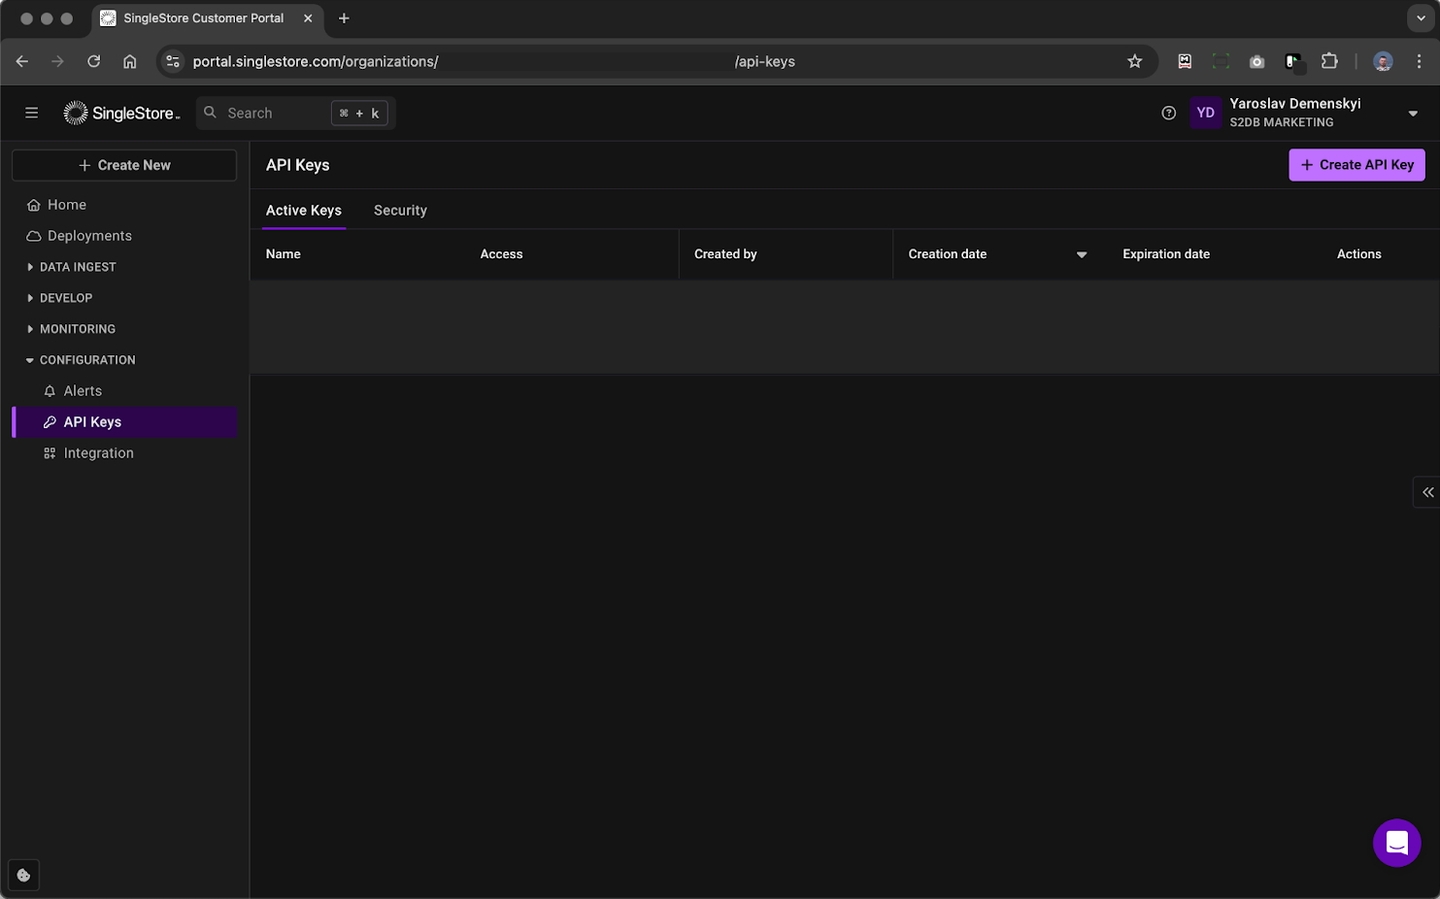Expand the MONITORING section

click(x=28, y=328)
